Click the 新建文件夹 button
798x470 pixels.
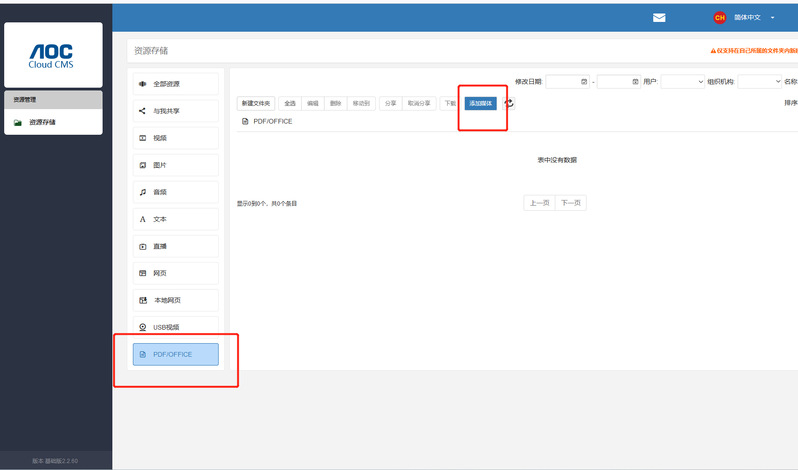point(255,103)
